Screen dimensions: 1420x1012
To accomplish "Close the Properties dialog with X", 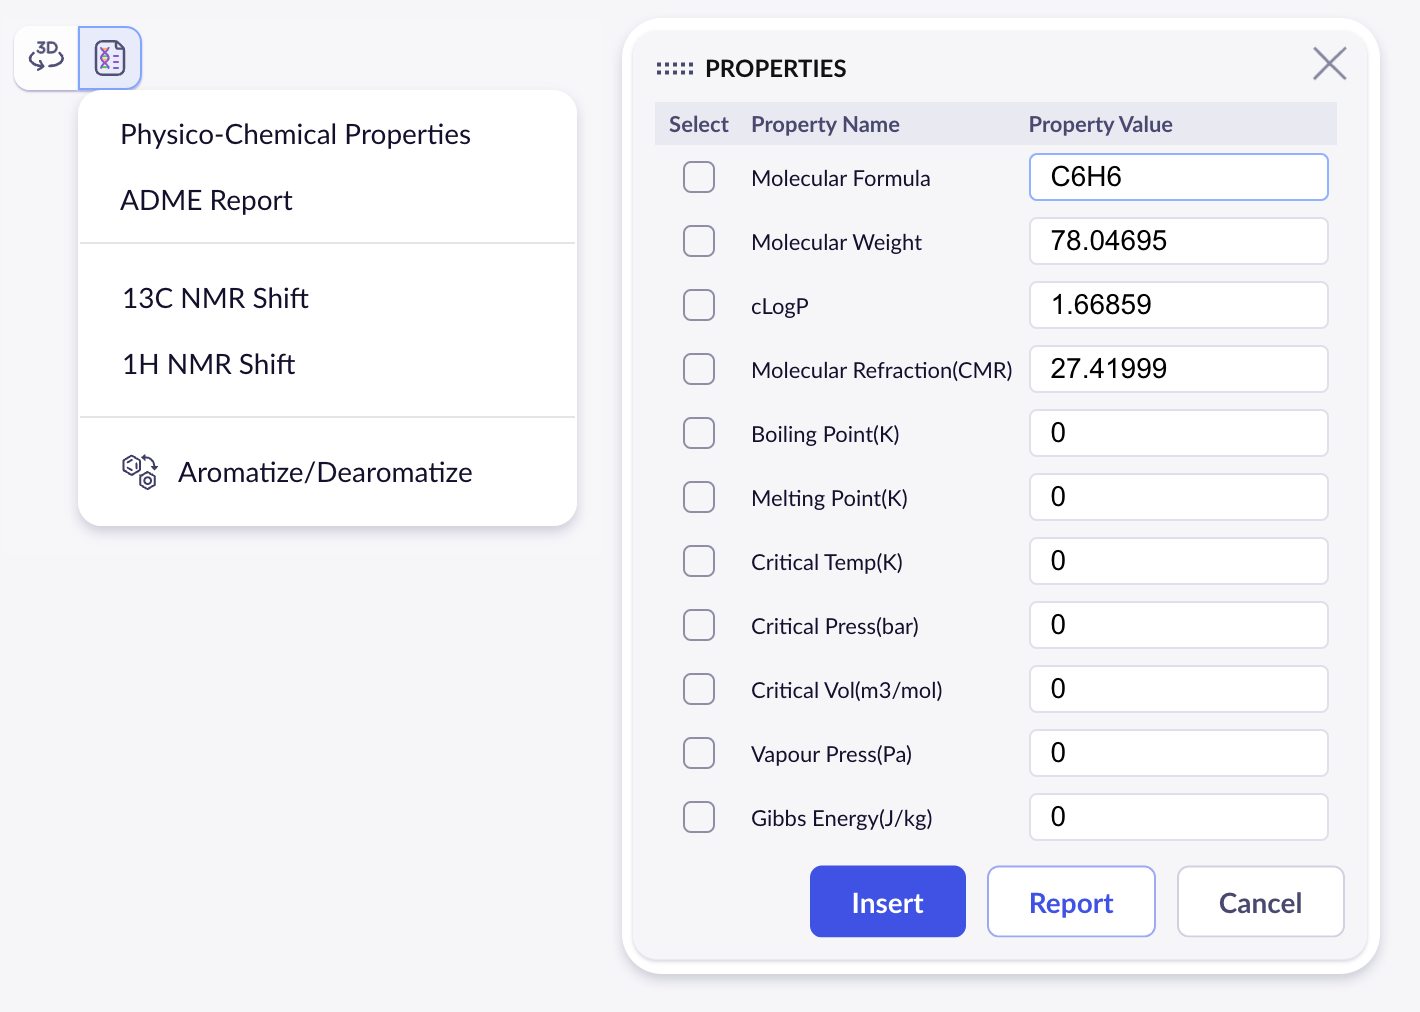I will pos(1329,64).
